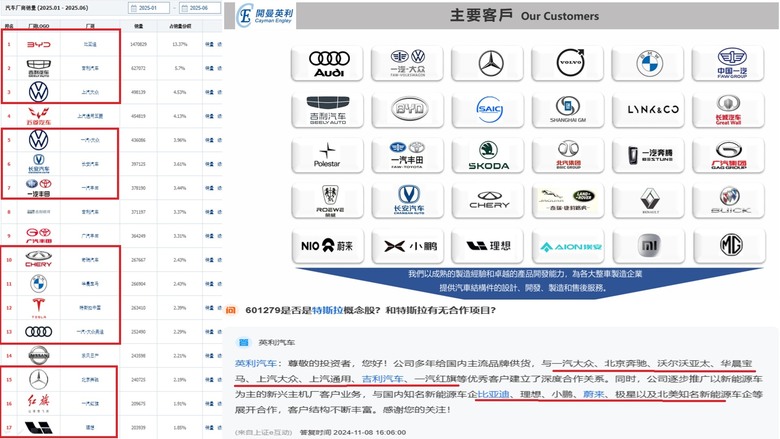Click the BMW roundel tile in customers grid

point(648,63)
